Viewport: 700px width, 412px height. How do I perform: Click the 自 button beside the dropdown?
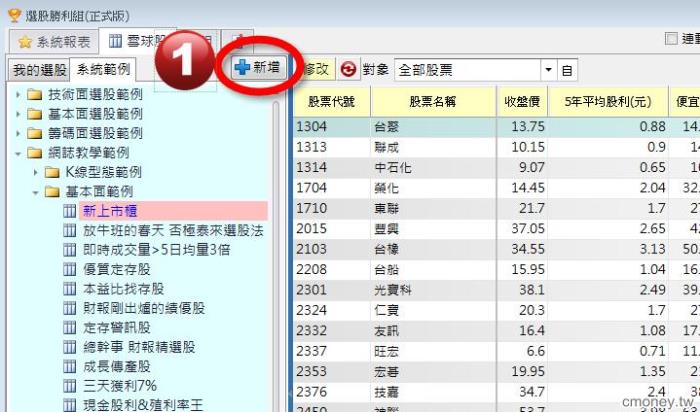tap(567, 70)
